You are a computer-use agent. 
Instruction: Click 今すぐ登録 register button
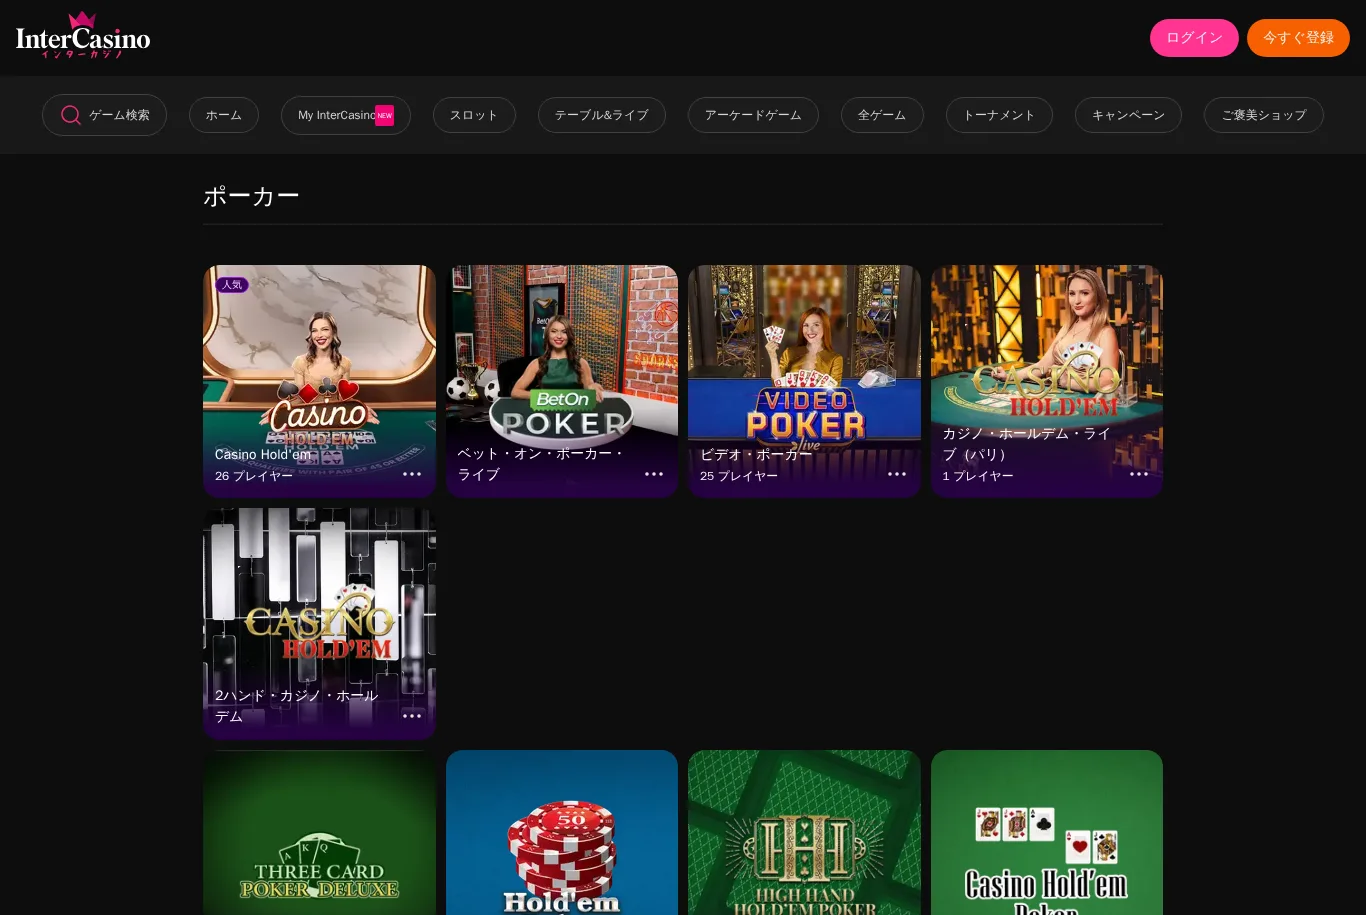[x=1298, y=38]
